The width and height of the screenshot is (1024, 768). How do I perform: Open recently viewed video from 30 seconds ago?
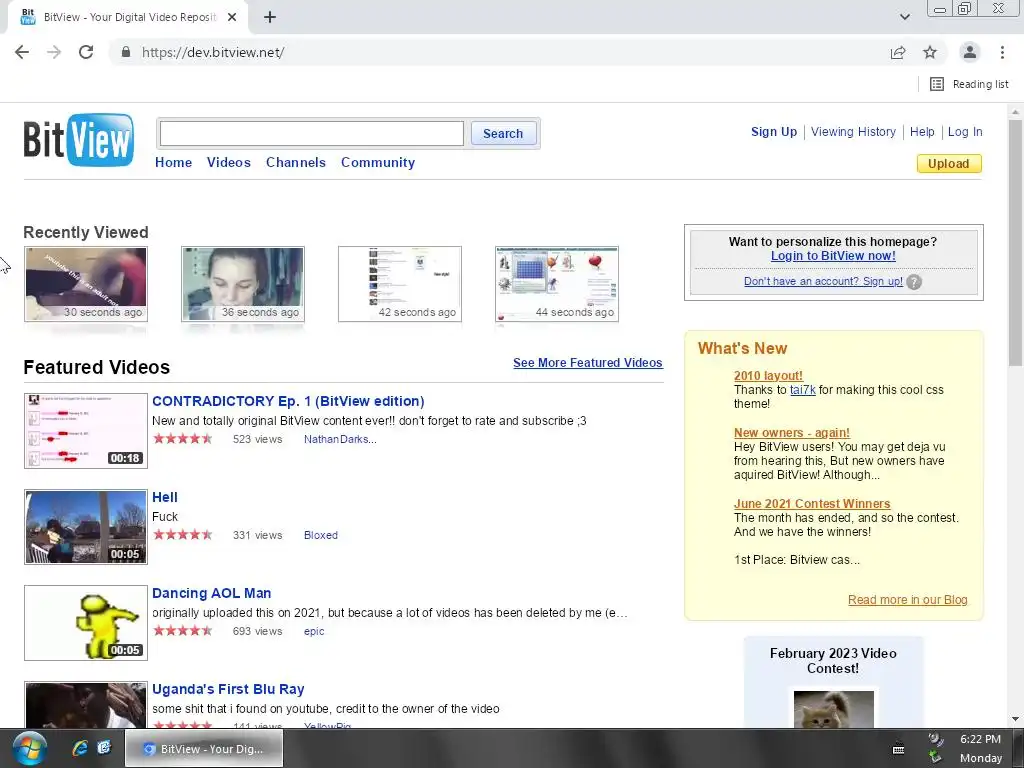tap(86, 283)
